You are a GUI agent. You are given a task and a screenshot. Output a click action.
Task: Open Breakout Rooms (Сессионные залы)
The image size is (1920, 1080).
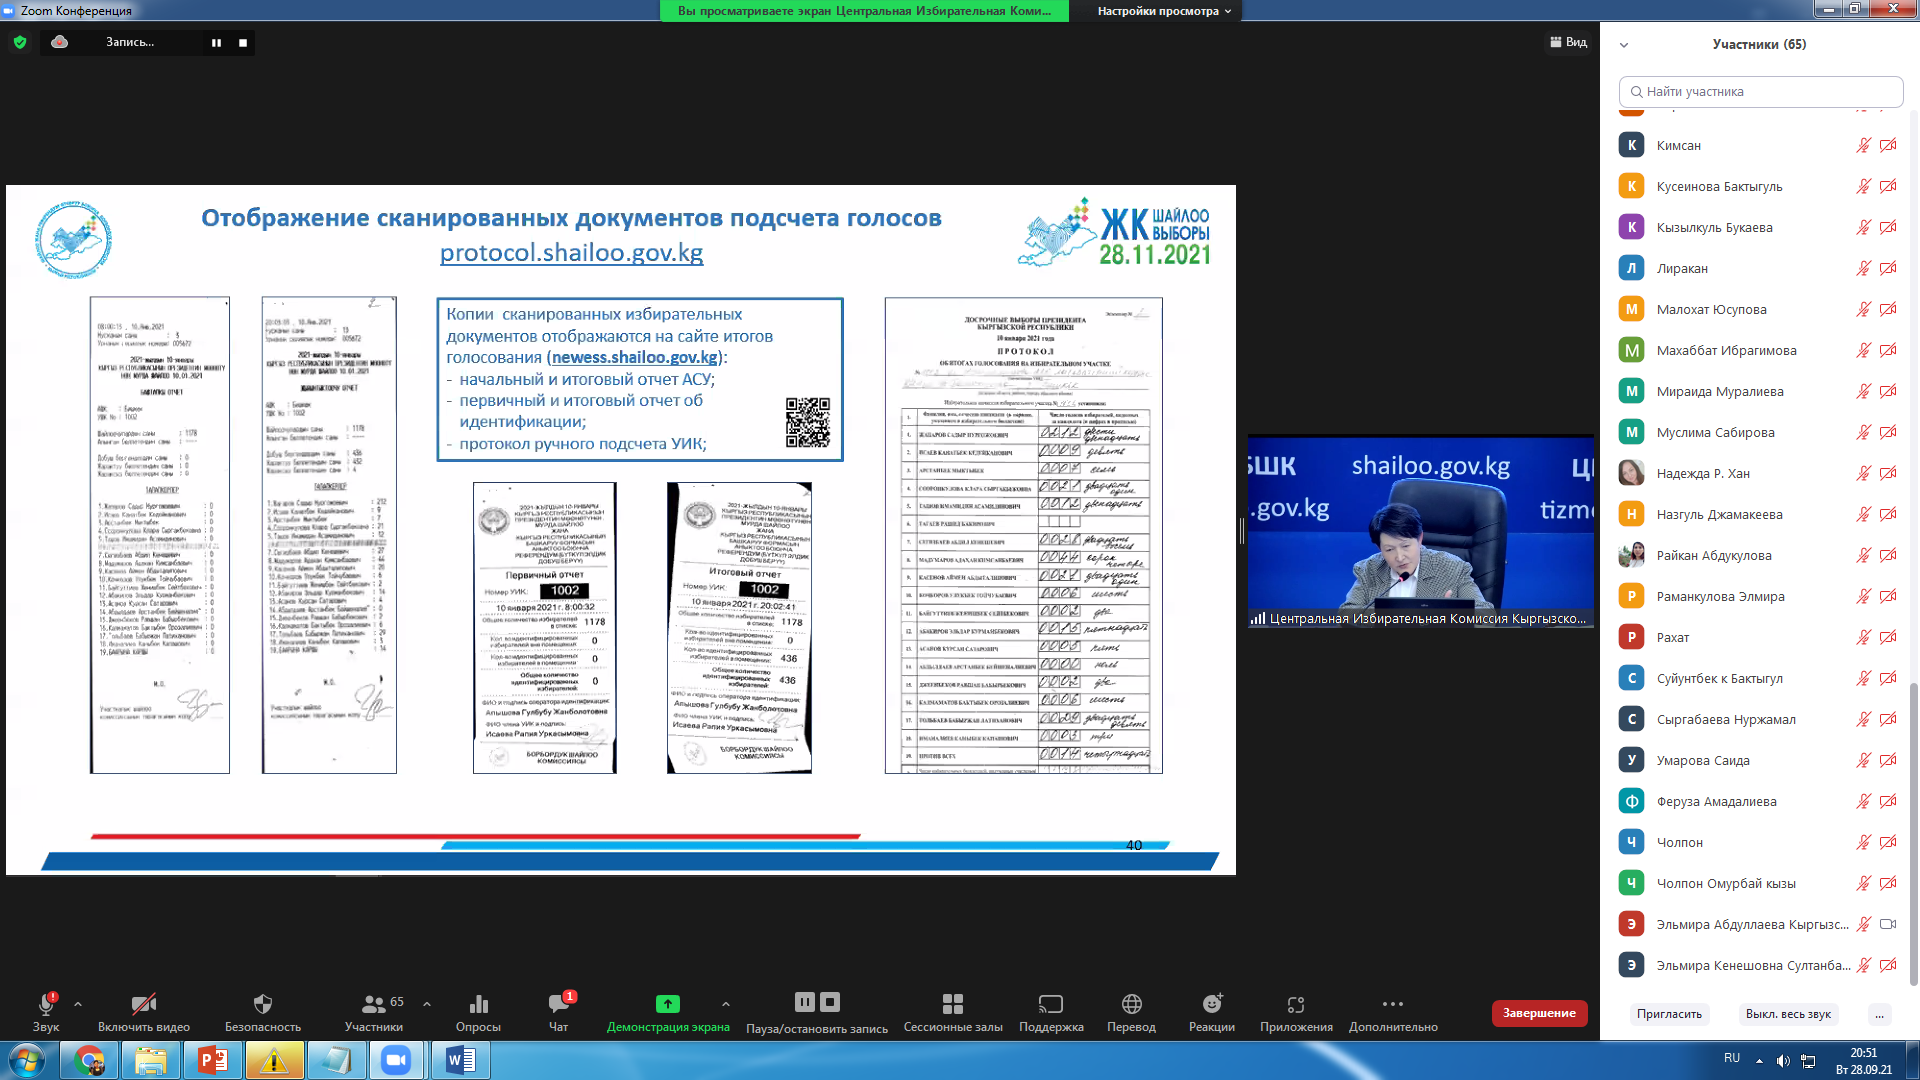[952, 1004]
